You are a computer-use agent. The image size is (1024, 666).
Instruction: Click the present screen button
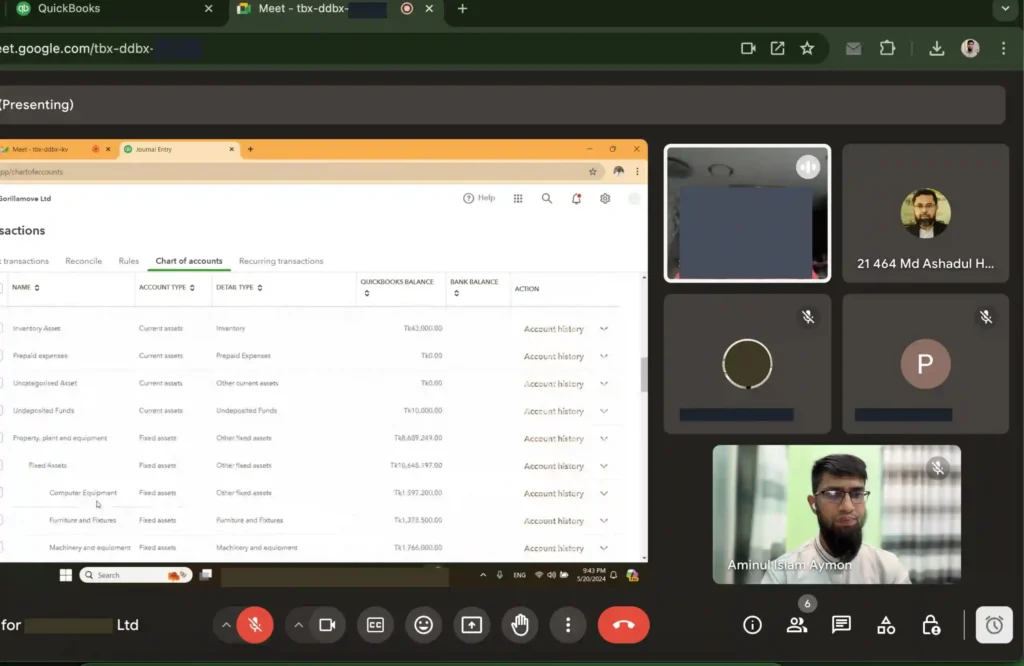472,625
